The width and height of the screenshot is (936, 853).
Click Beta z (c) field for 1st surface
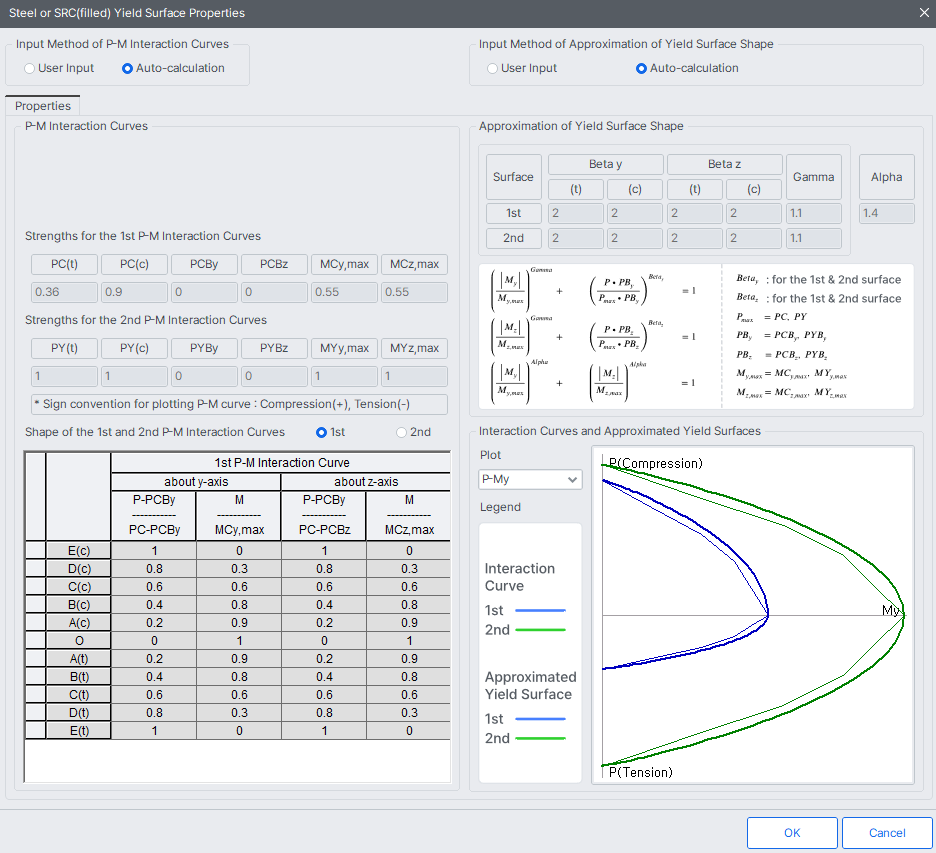[754, 213]
